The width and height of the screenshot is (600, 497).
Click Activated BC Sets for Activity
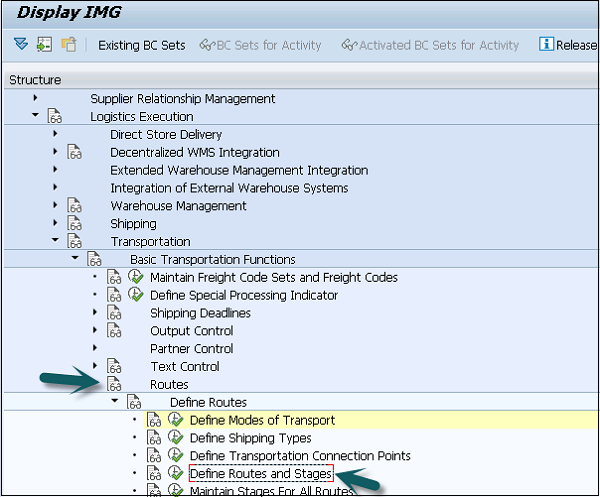[x=430, y=45]
